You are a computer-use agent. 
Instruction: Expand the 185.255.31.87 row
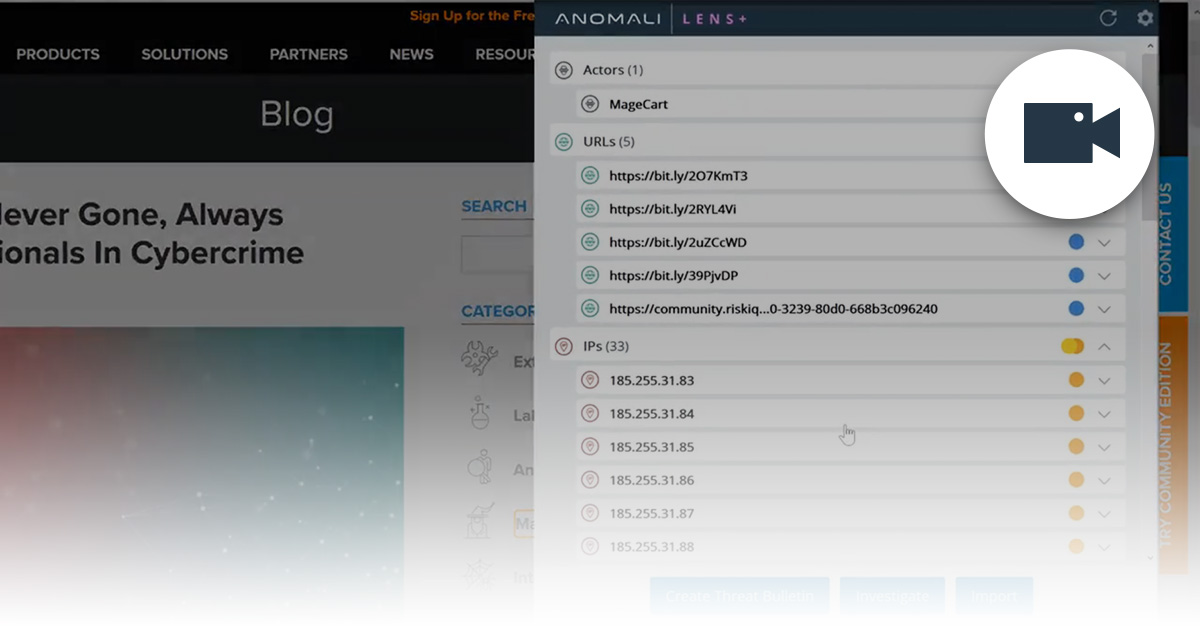[1105, 513]
